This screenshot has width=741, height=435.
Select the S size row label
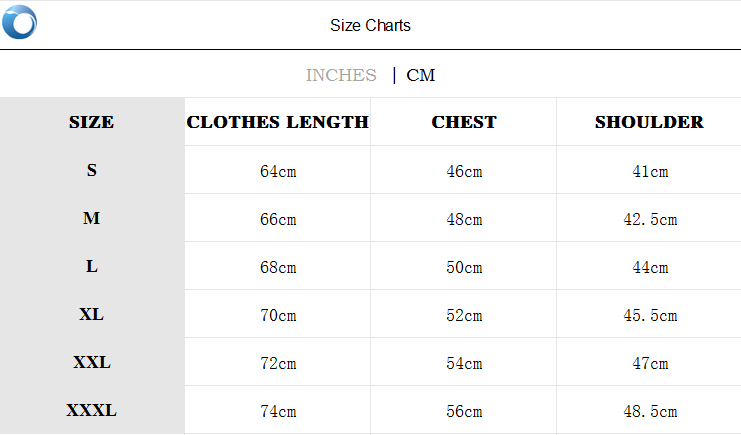coord(92,170)
